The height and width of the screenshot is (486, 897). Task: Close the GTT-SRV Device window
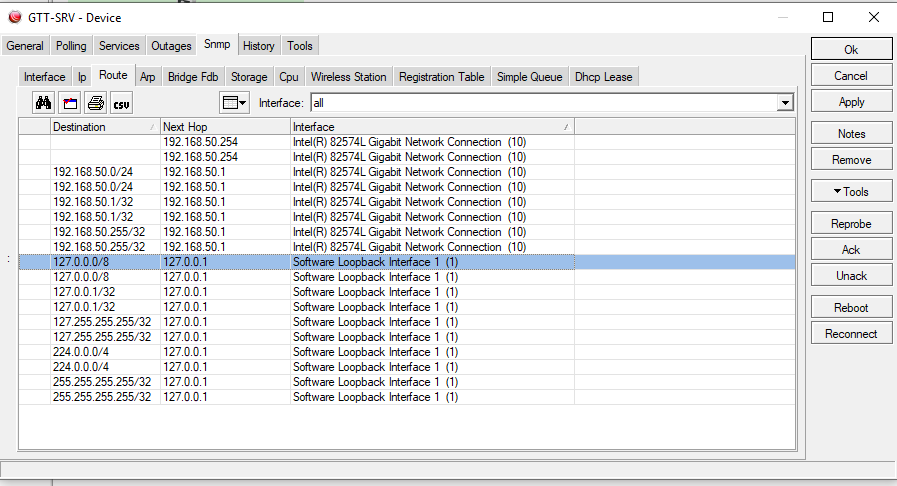pyautogui.click(x=874, y=17)
